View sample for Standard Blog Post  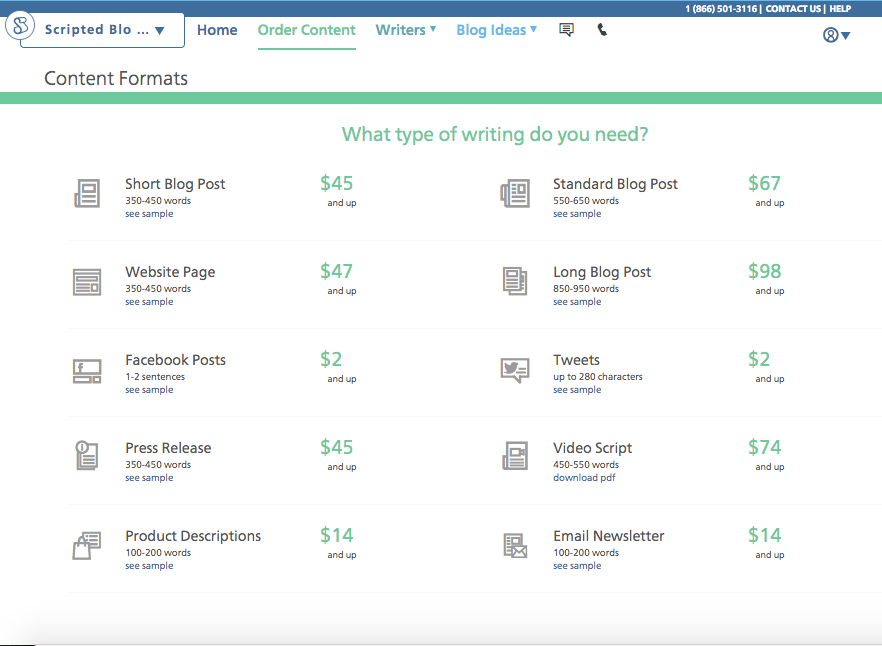[577, 214]
